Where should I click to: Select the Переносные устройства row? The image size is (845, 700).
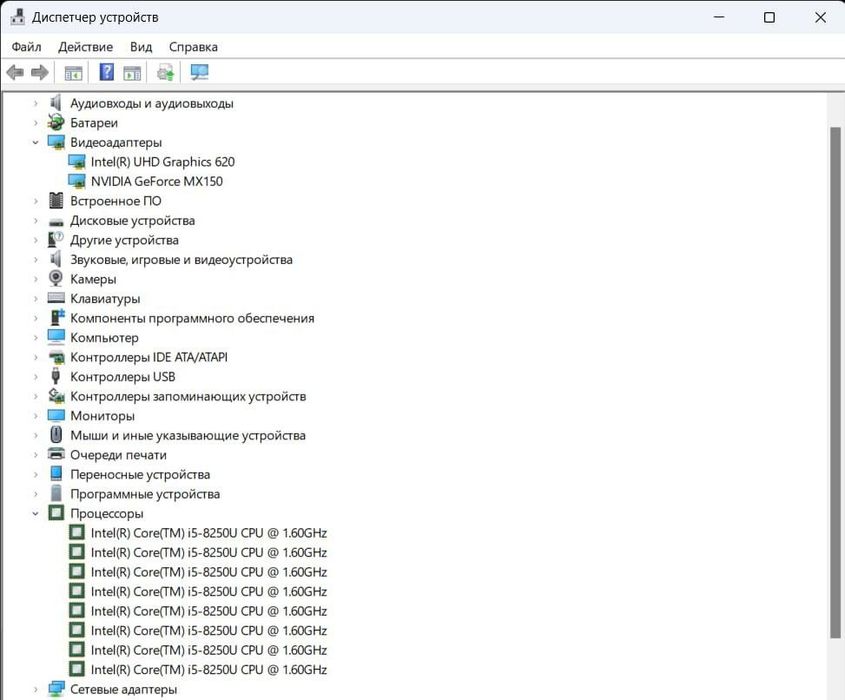tap(140, 474)
